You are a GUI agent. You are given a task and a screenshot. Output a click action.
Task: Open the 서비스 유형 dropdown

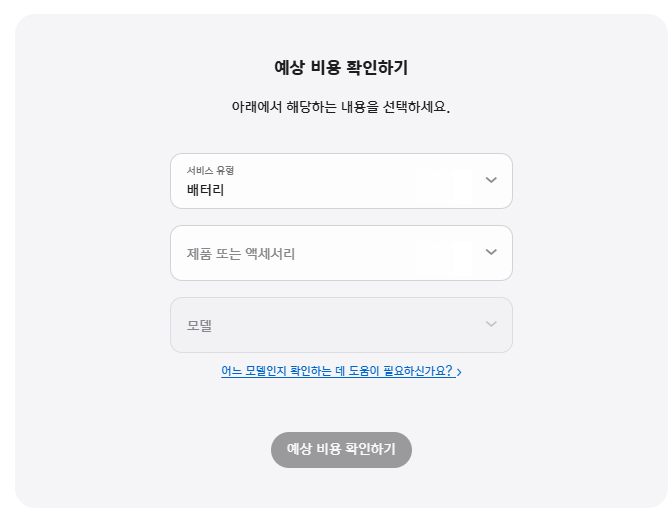(x=341, y=181)
